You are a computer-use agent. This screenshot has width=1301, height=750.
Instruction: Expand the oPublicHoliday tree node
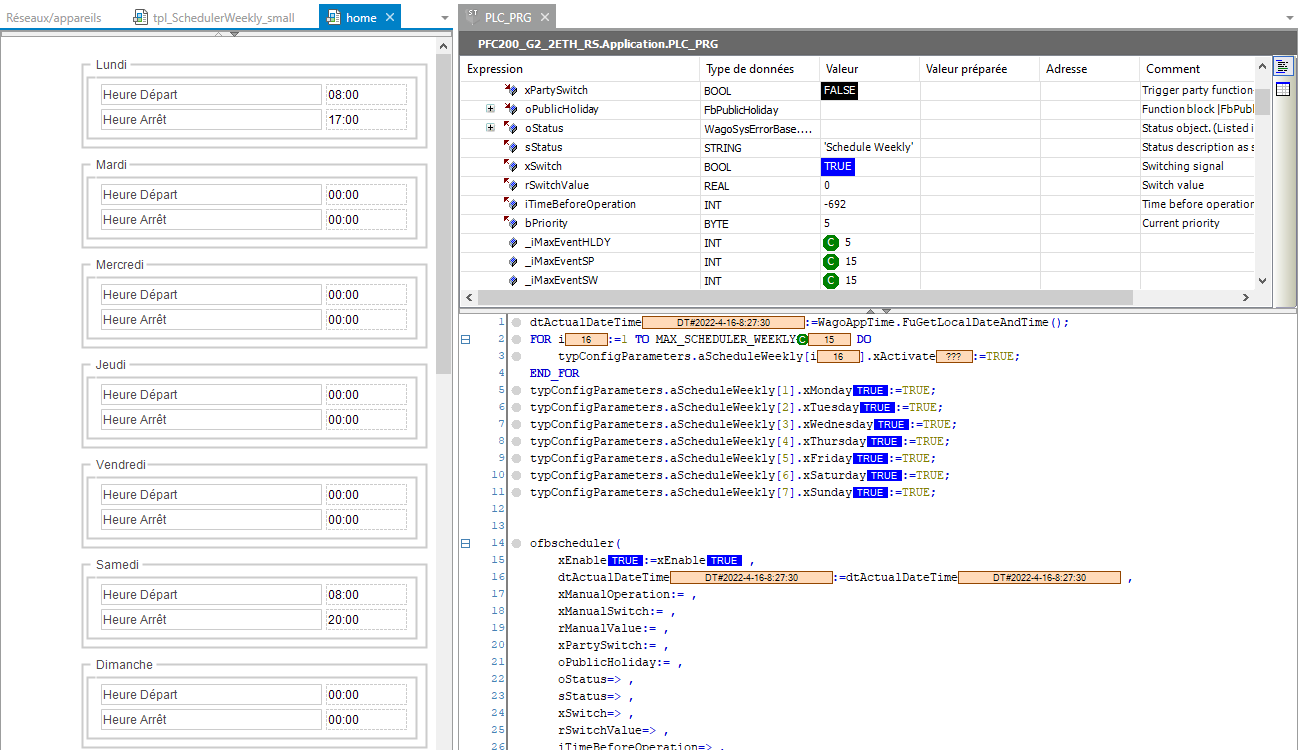click(490, 110)
